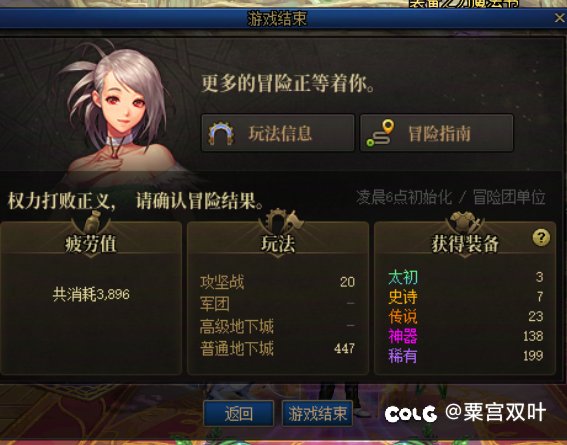Click the 攻坚战 count entry
This screenshot has width=567, height=445.
click(x=278, y=282)
